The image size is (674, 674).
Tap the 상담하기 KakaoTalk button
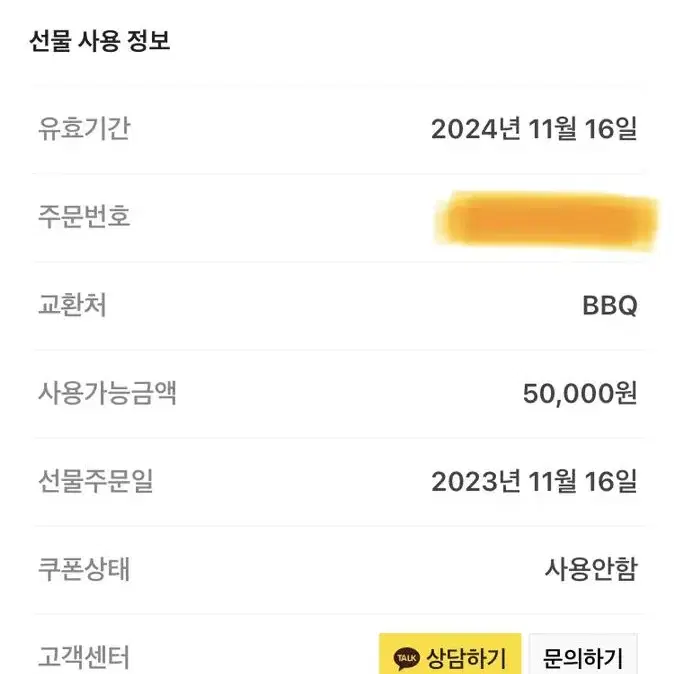coord(450,654)
